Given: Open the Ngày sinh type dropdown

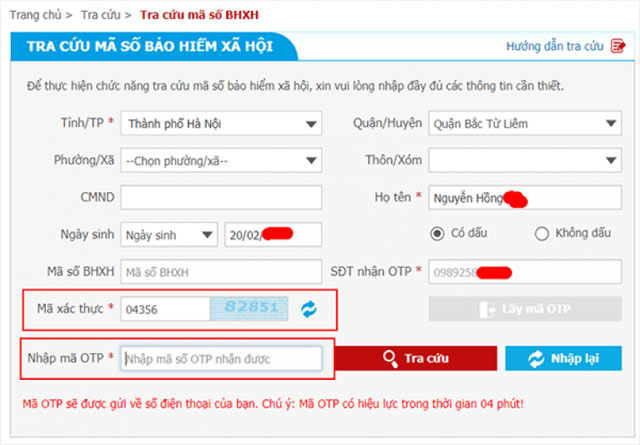Looking at the screenshot, I should [169, 235].
